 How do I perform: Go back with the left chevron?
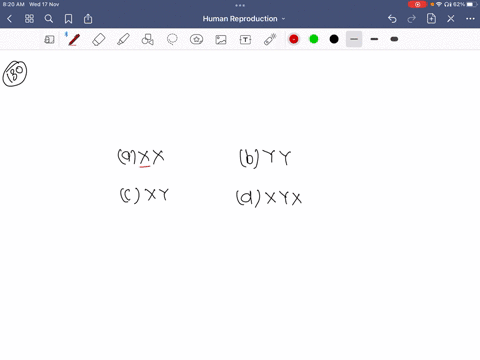9,19
